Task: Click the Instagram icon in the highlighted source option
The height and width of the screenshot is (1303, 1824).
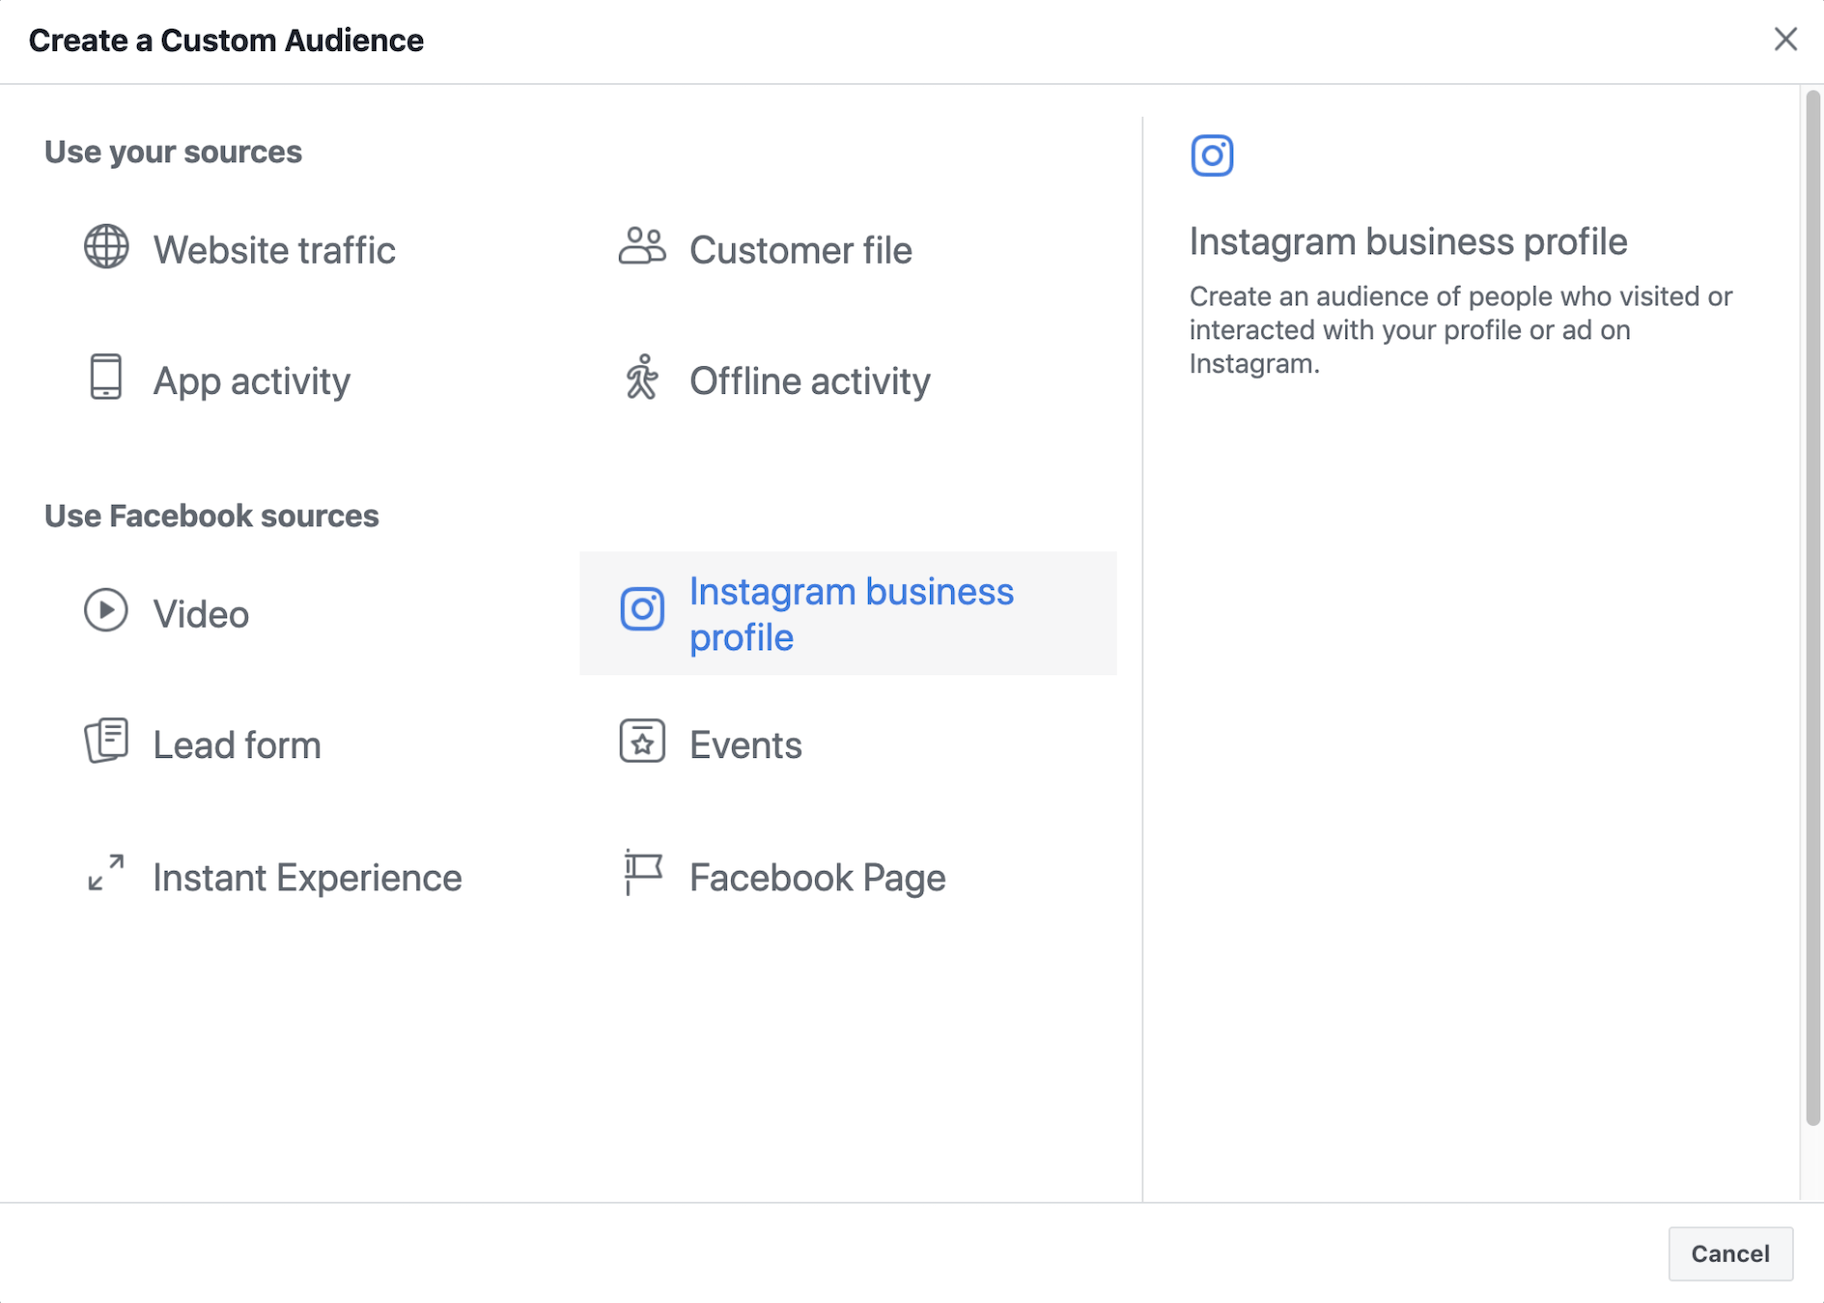Action: 642,609
